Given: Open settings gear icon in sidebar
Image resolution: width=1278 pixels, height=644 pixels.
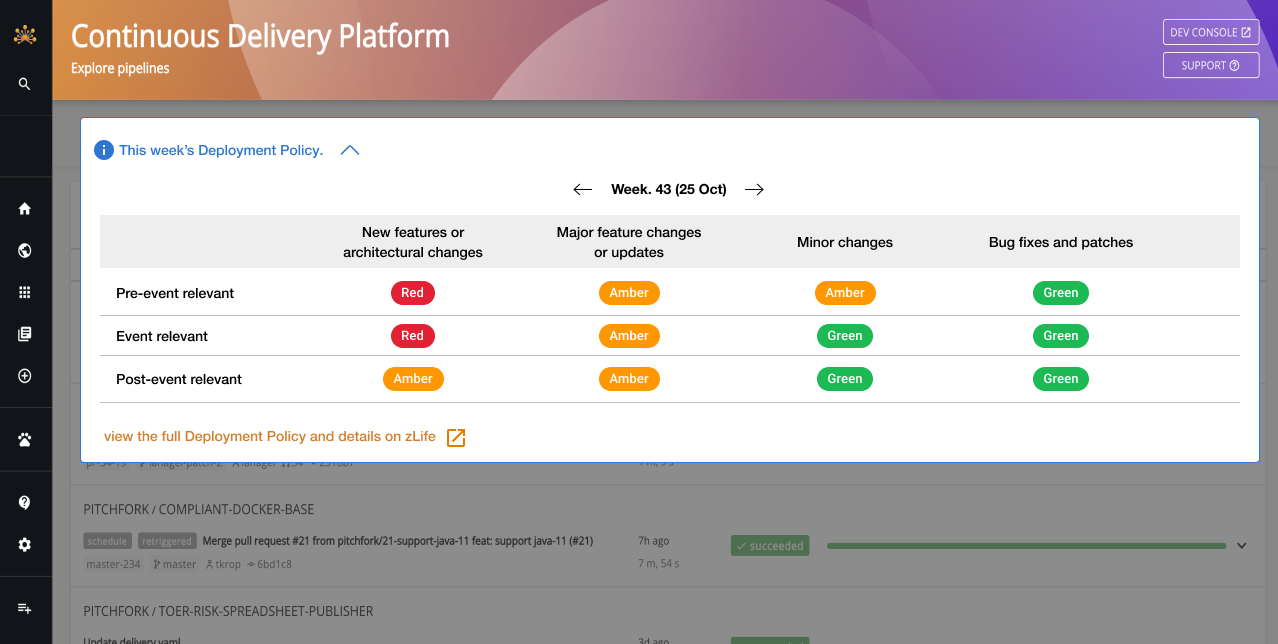Looking at the screenshot, I should [25, 545].
